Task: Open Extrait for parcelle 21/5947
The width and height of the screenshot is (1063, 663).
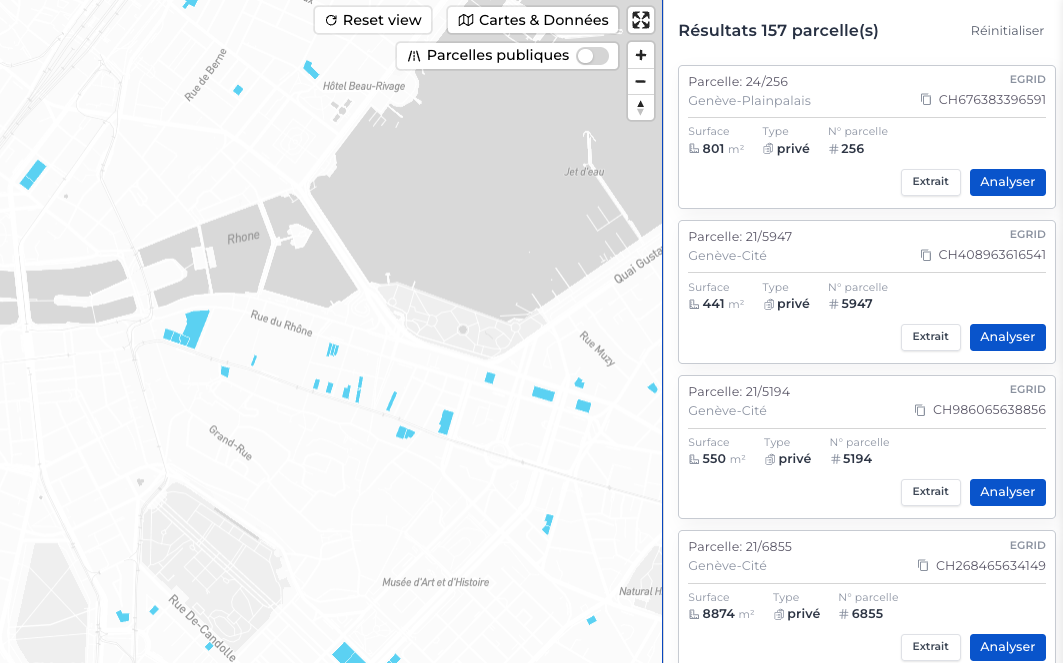Action: coord(930,337)
